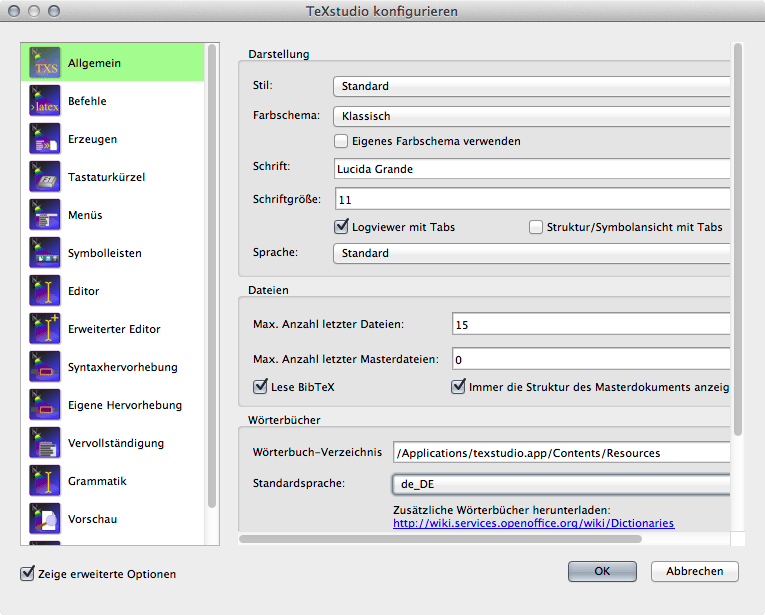Image resolution: width=765 pixels, height=615 pixels.
Task: Click the Befehle latex icon
Action: (x=45, y=100)
